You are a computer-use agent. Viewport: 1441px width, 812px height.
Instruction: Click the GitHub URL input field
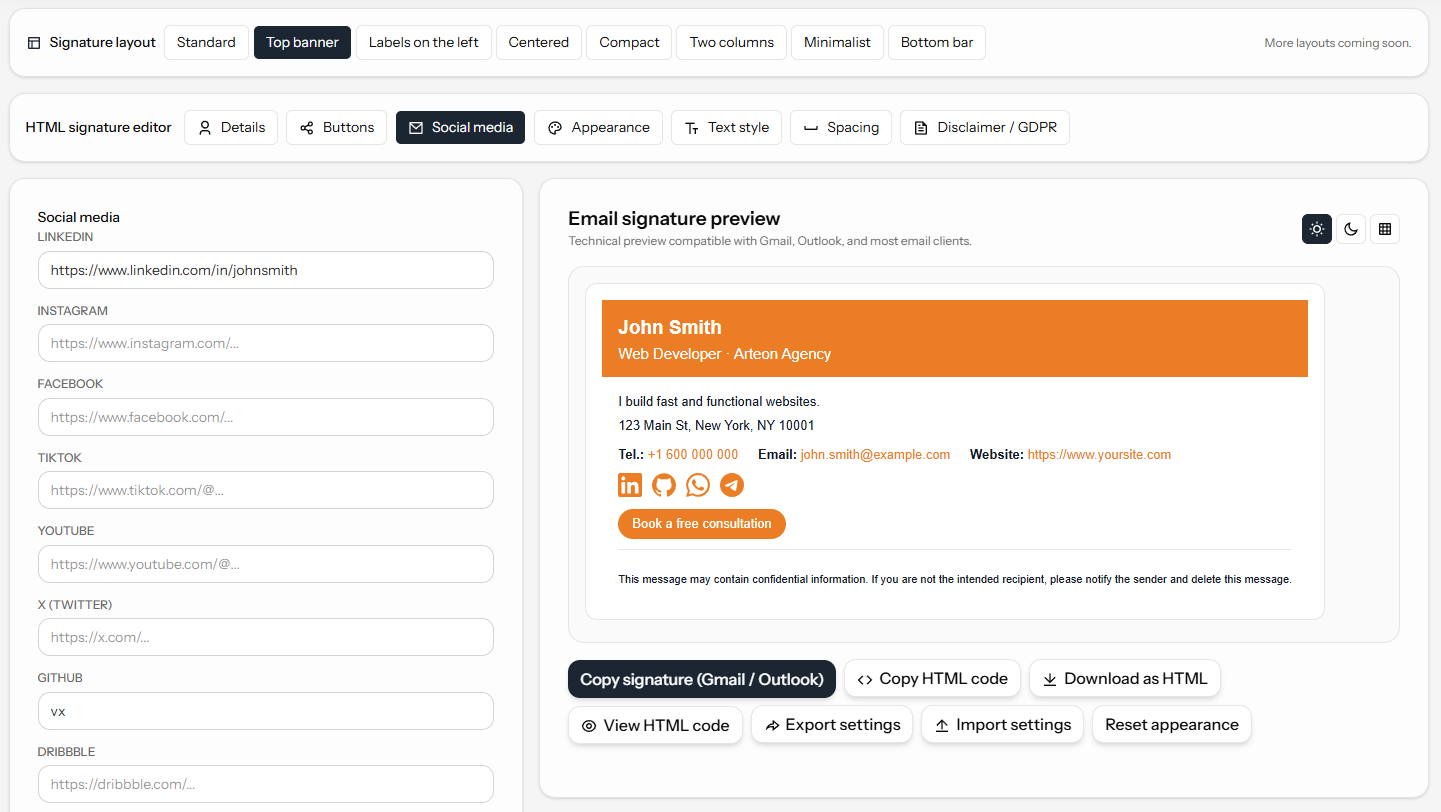265,710
